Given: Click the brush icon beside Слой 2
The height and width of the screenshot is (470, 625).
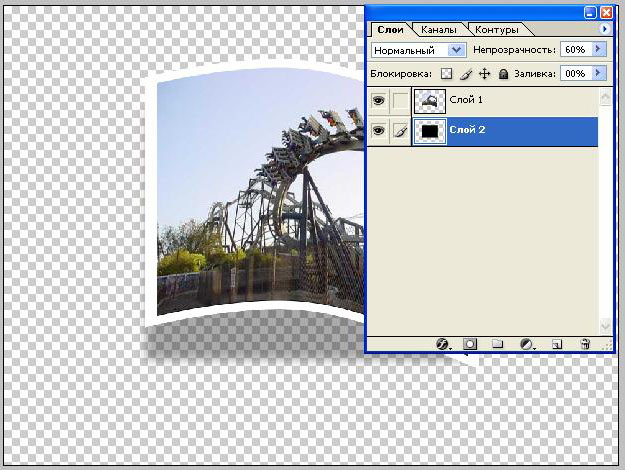Looking at the screenshot, I should click(400, 131).
